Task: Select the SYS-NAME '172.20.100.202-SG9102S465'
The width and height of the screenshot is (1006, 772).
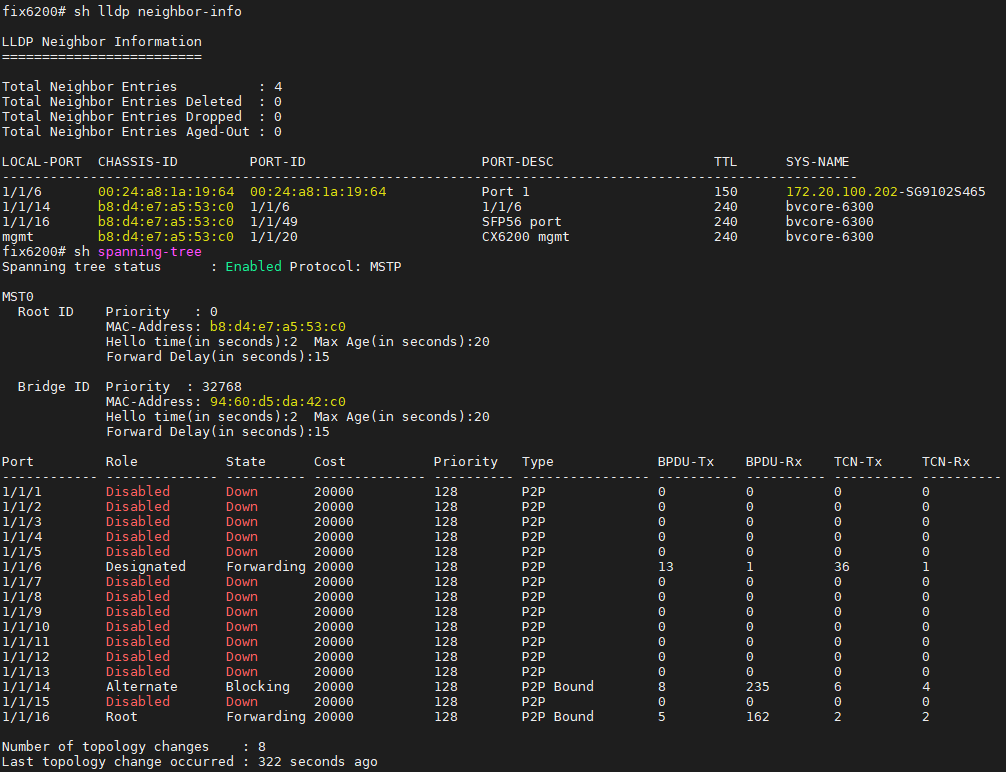Action: coord(886,191)
